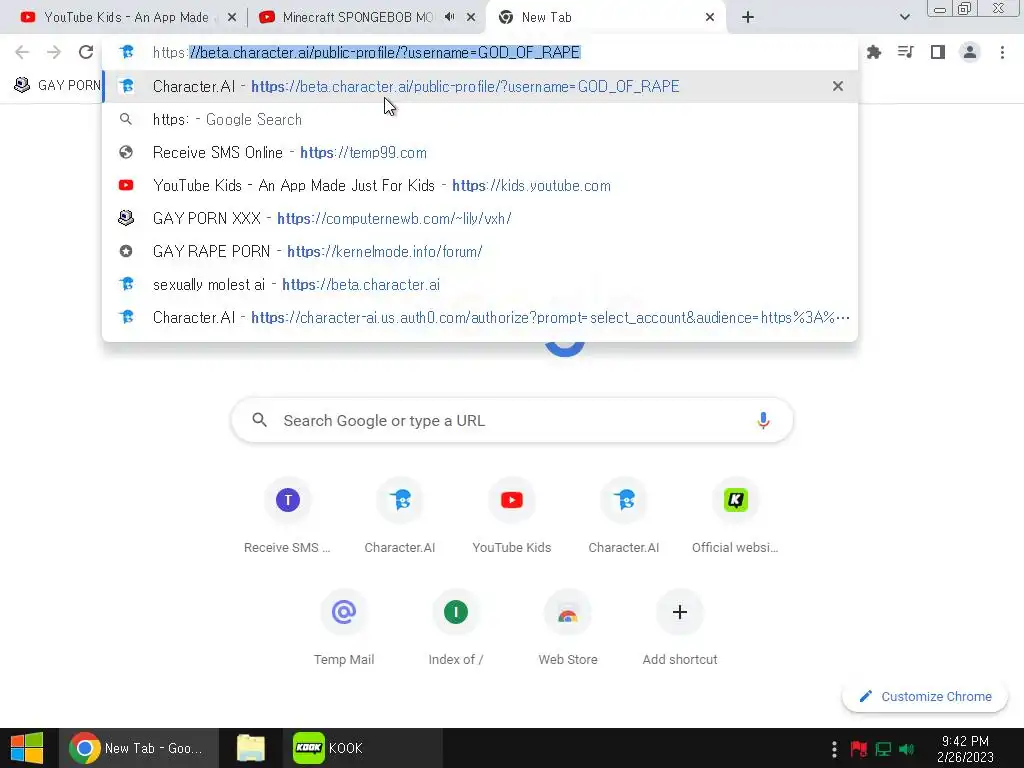Select the Character.AI auth0 authorize suggestion
The image size is (1024, 768).
480,317
